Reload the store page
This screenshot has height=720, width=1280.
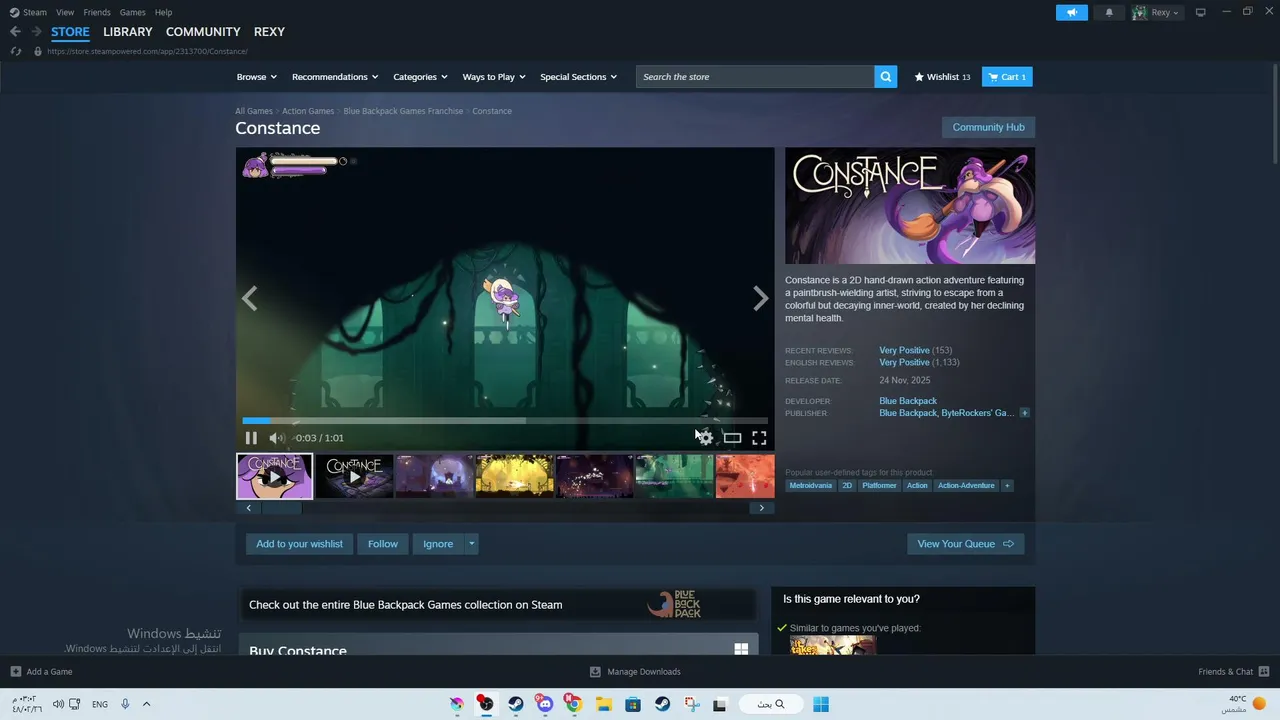pyautogui.click(x=15, y=51)
